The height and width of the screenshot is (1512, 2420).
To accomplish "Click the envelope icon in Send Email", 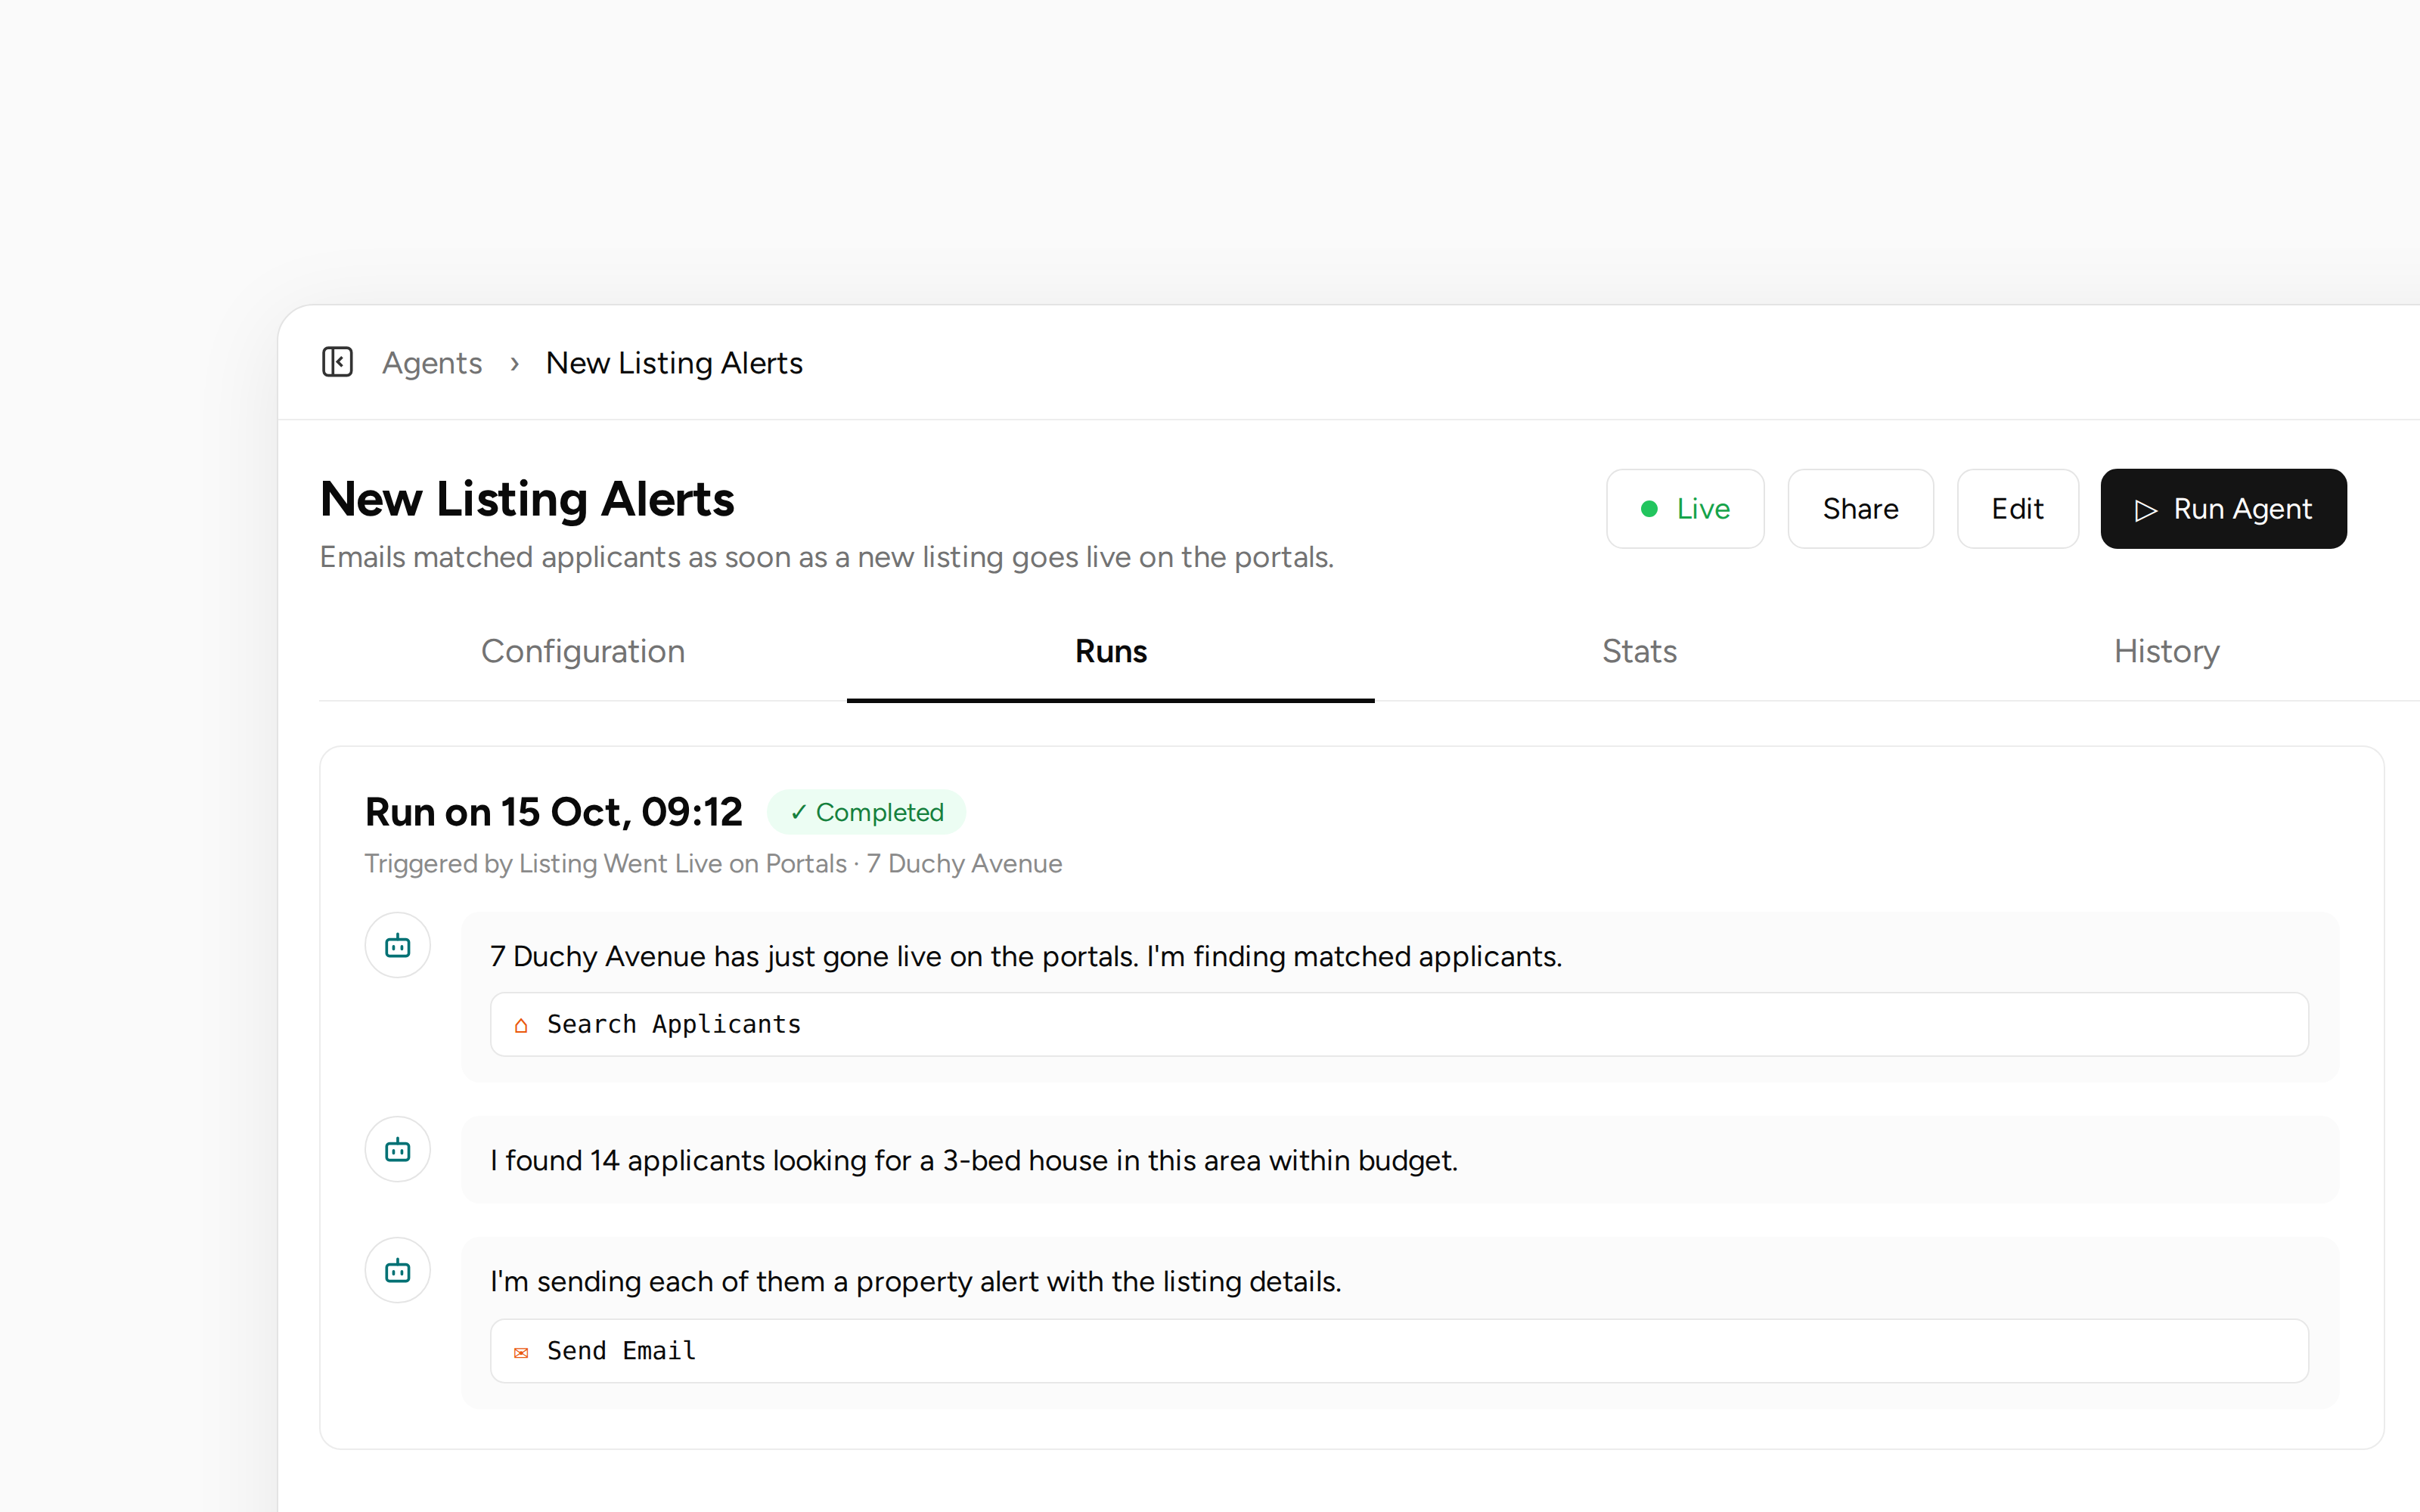I will pyautogui.click(x=521, y=1353).
